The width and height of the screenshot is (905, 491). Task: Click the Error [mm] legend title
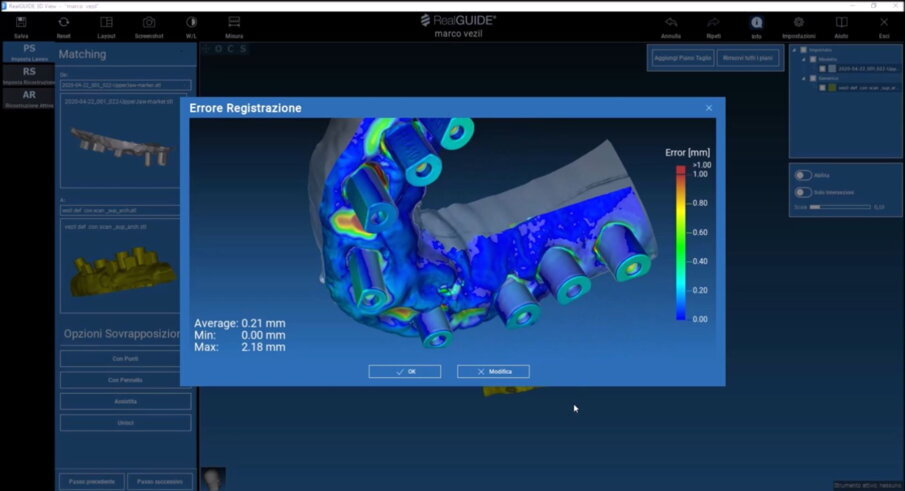pos(687,153)
